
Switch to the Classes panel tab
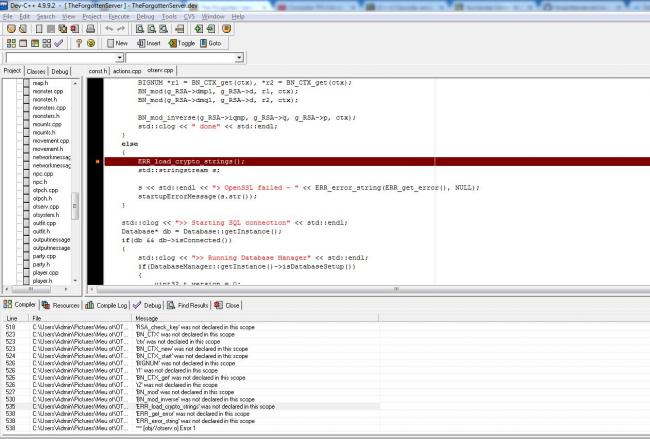36,71
